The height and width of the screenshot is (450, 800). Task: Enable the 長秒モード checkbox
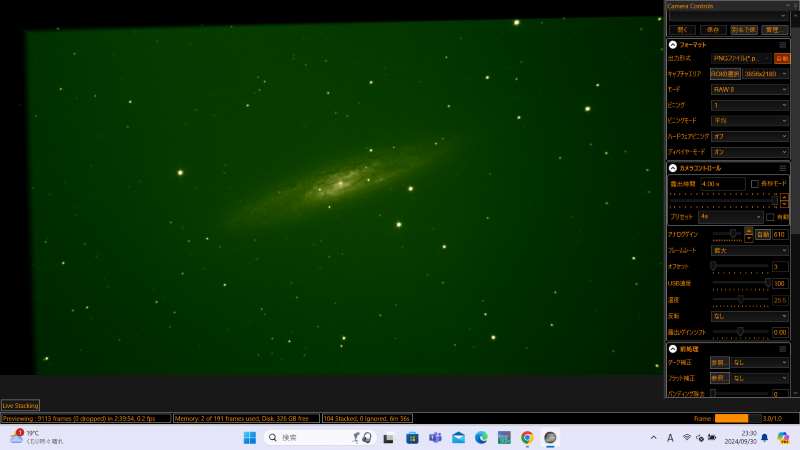(x=755, y=184)
